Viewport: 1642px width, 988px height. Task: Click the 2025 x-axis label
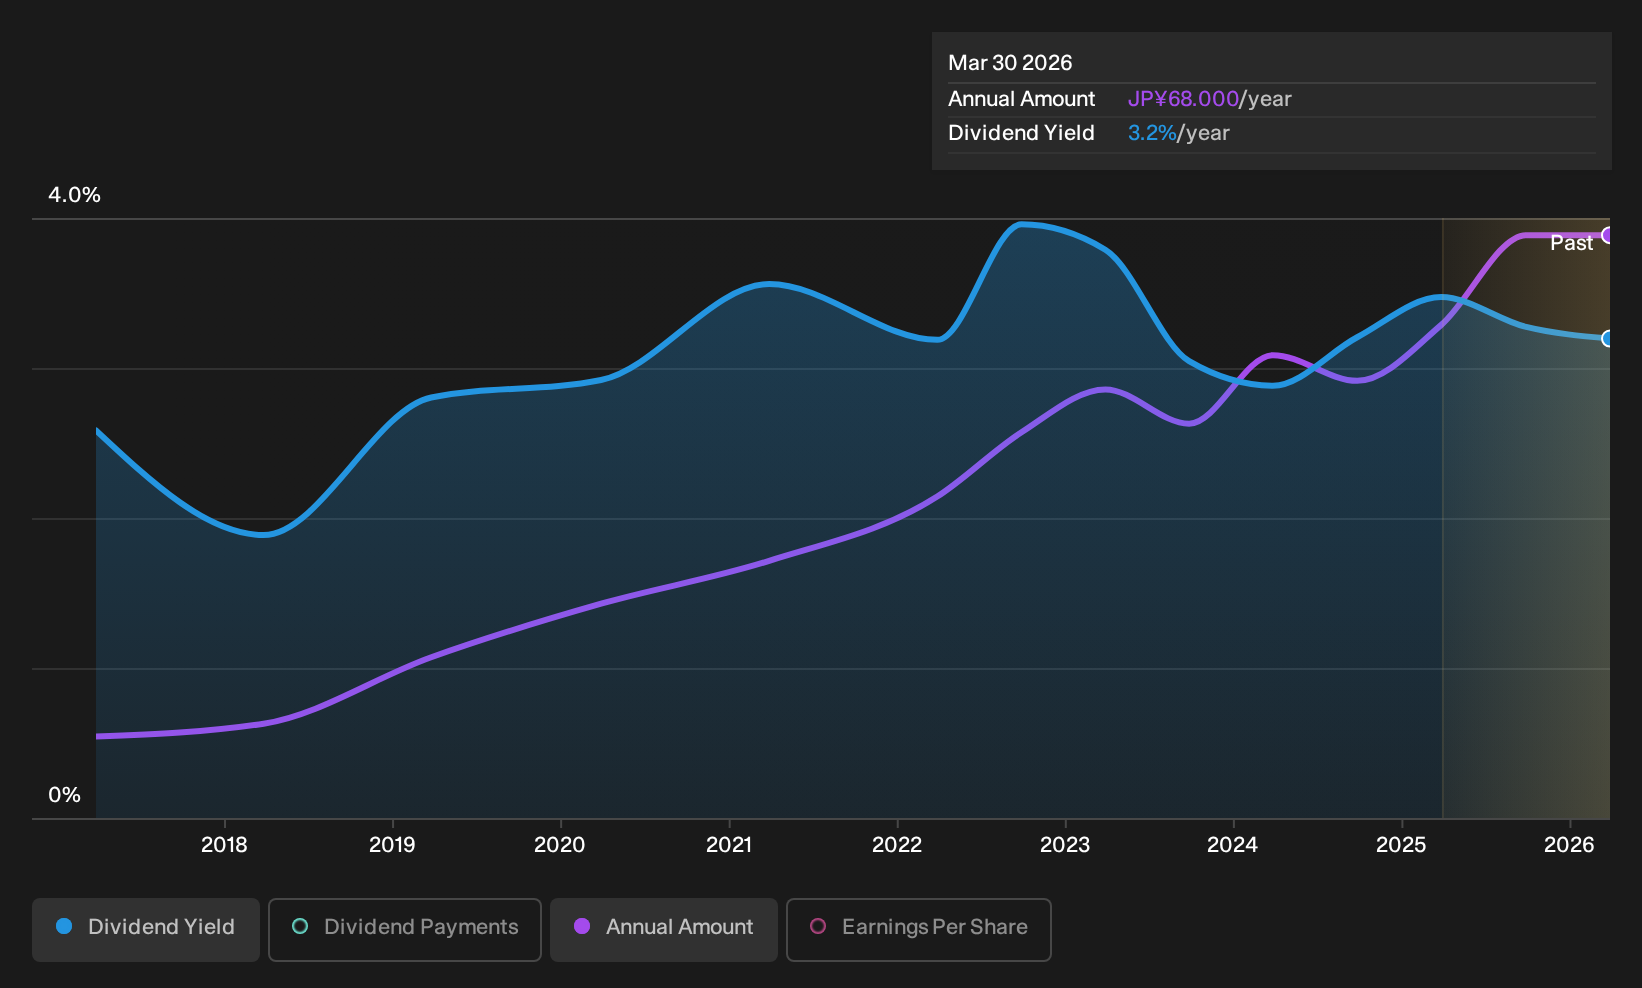point(1401,845)
